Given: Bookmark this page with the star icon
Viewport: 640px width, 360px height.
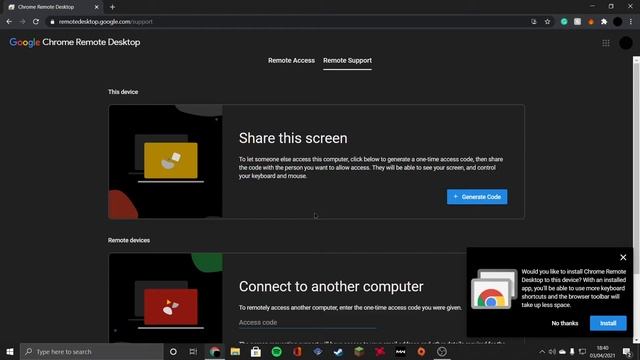Looking at the screenshot, I should pos(547,22).
